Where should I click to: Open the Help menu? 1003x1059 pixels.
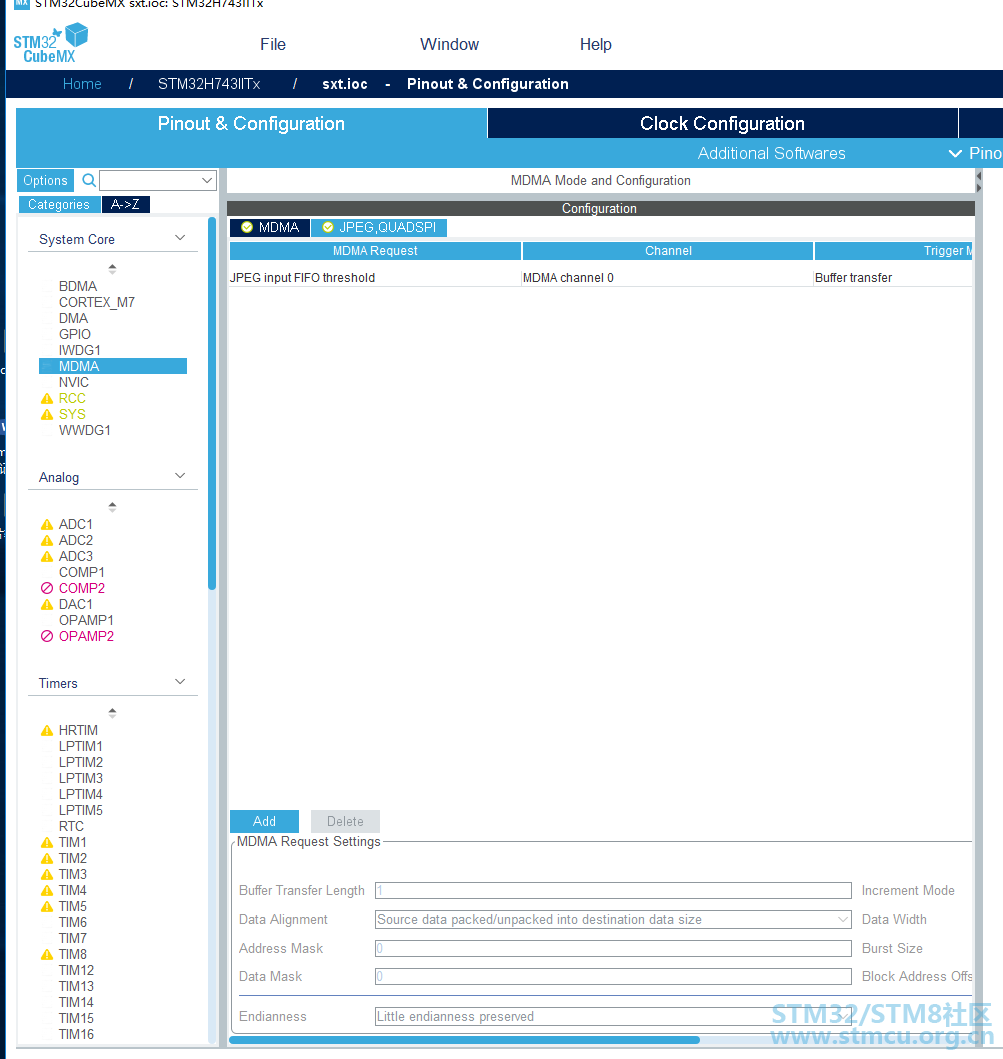596,45
